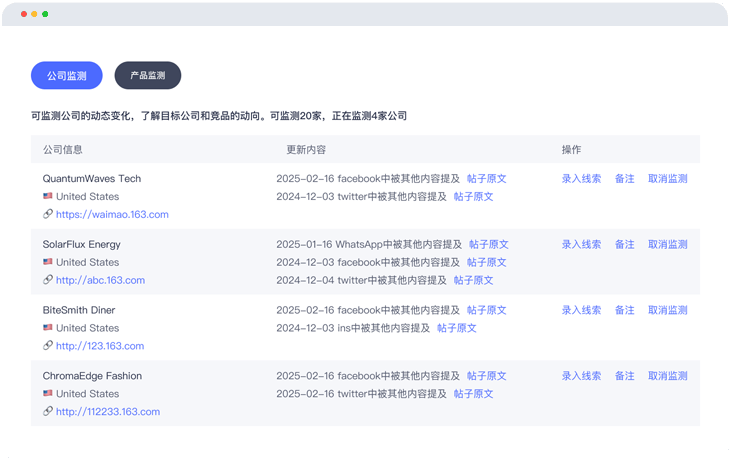This screenshot has width=730, height=460.
Task: Click link icon beside abc.163.com
Action: point(48,280)
